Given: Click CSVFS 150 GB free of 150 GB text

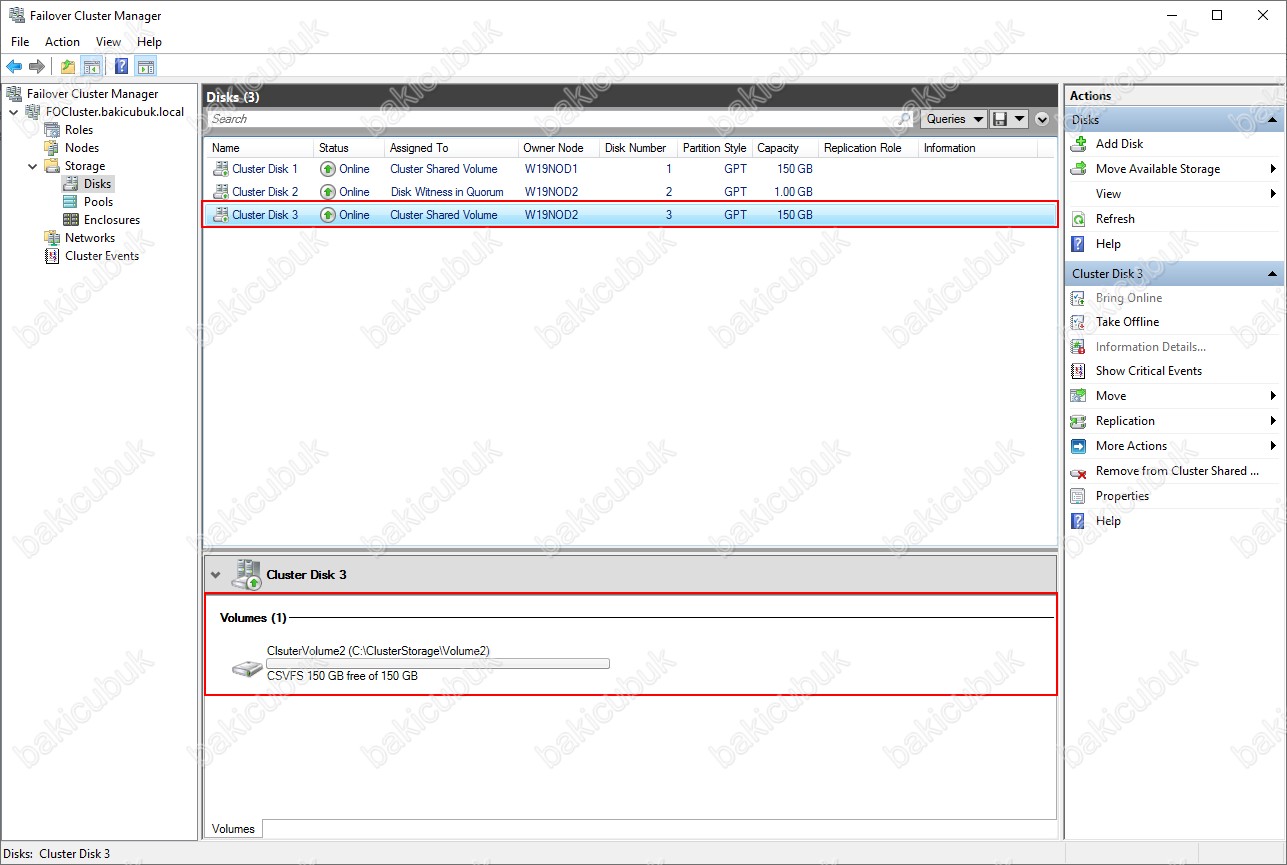Looking at the screenshot, I should tap(342, 676).
